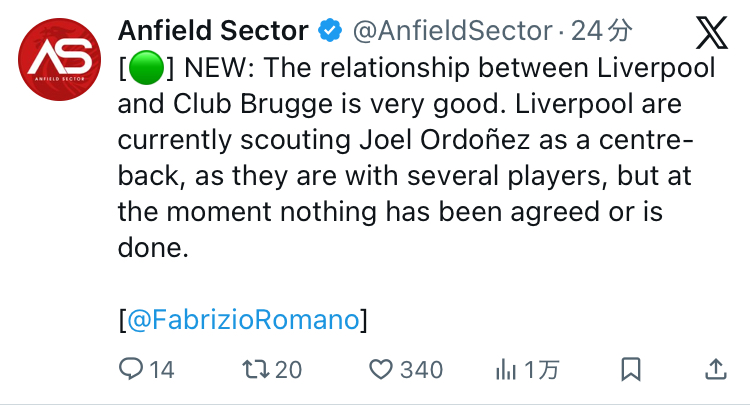Like the post with heart icon
This screenshot has width=750, height=420.
(380, 370)
